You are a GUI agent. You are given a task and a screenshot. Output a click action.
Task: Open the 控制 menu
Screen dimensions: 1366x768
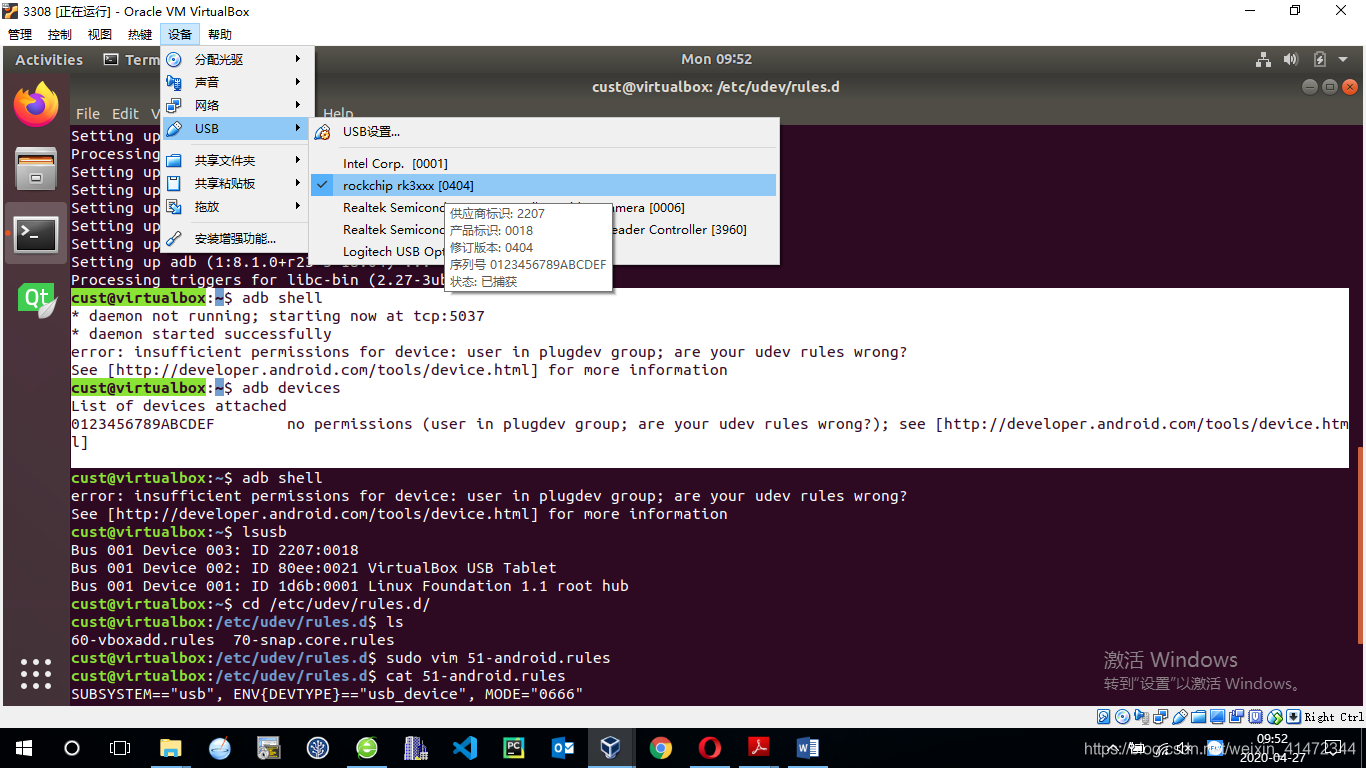click(x=60, y=35)
